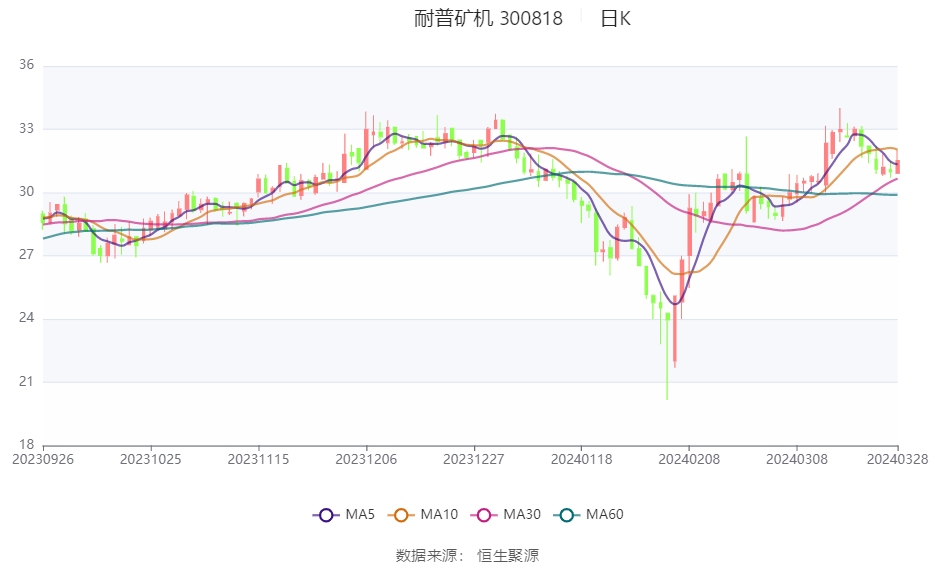Click the 20230926 start date label
This screenshot has height=568, width=935.
43,460
